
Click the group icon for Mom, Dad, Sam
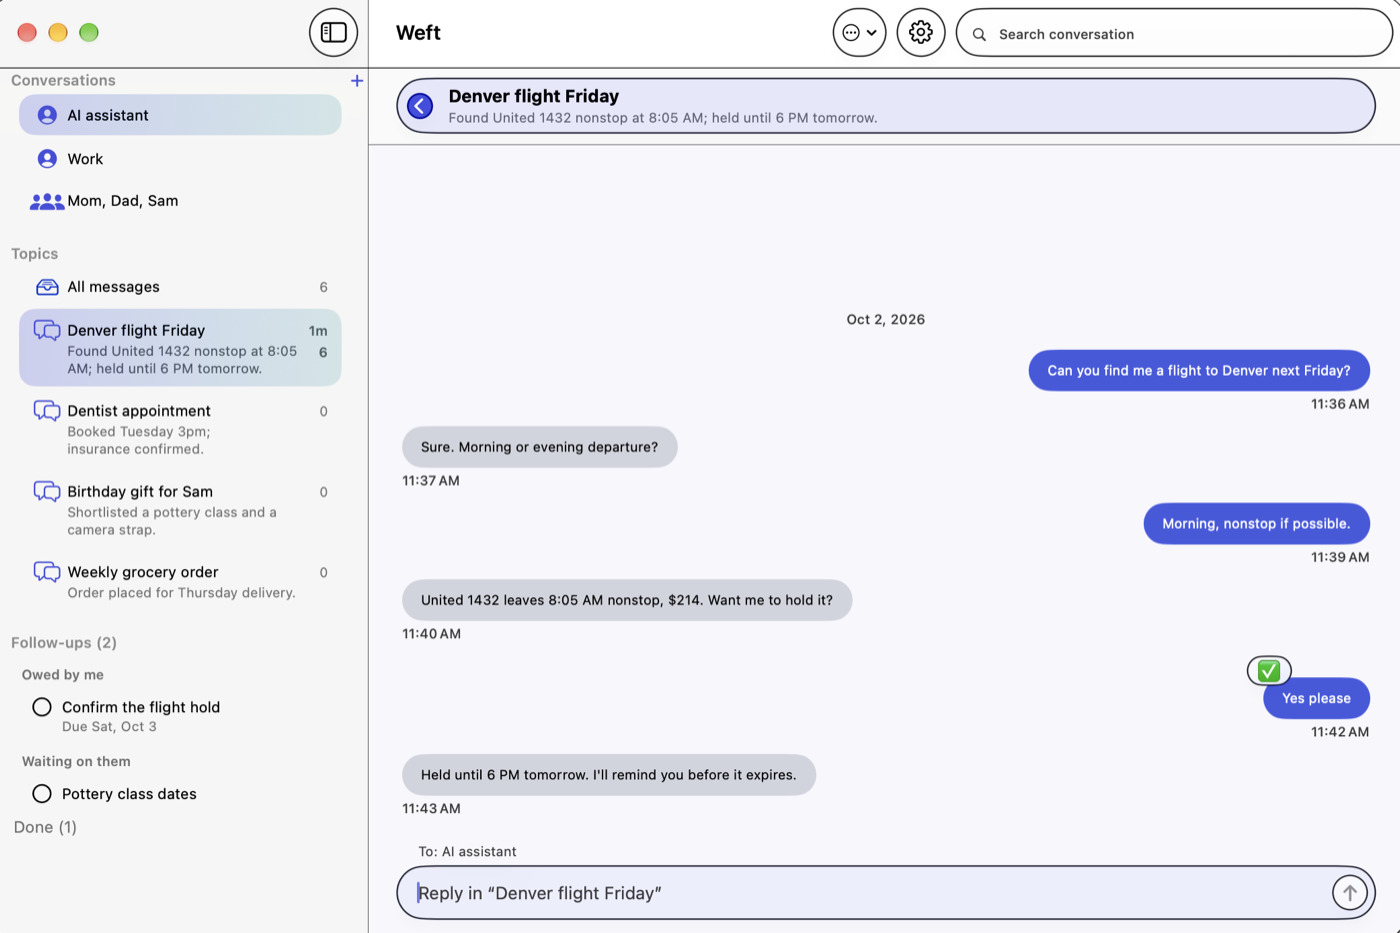click(x=47, y=201)
